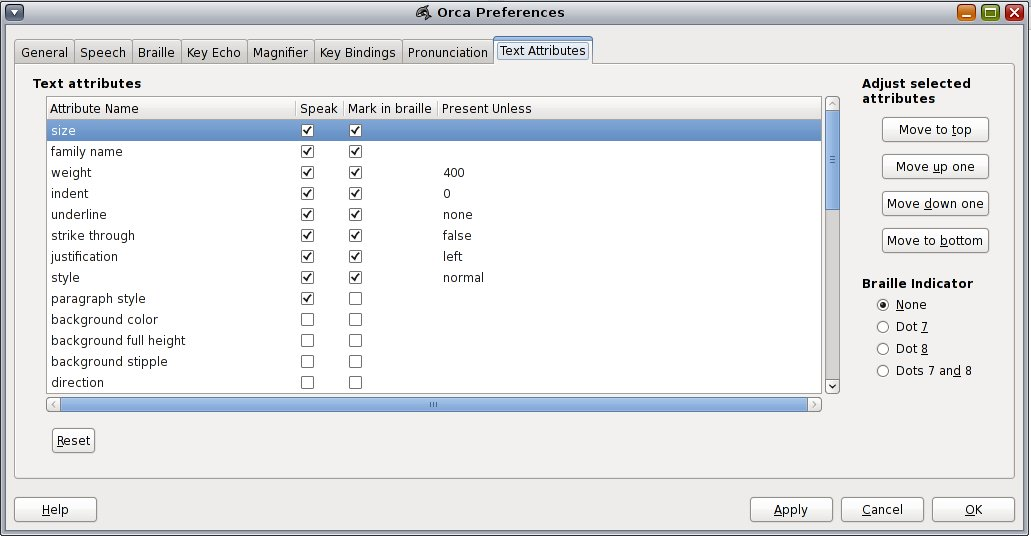Uncheck Speak for strike through
The image size is (1031, 536).
pyautogui.click(x=307, y=235)
